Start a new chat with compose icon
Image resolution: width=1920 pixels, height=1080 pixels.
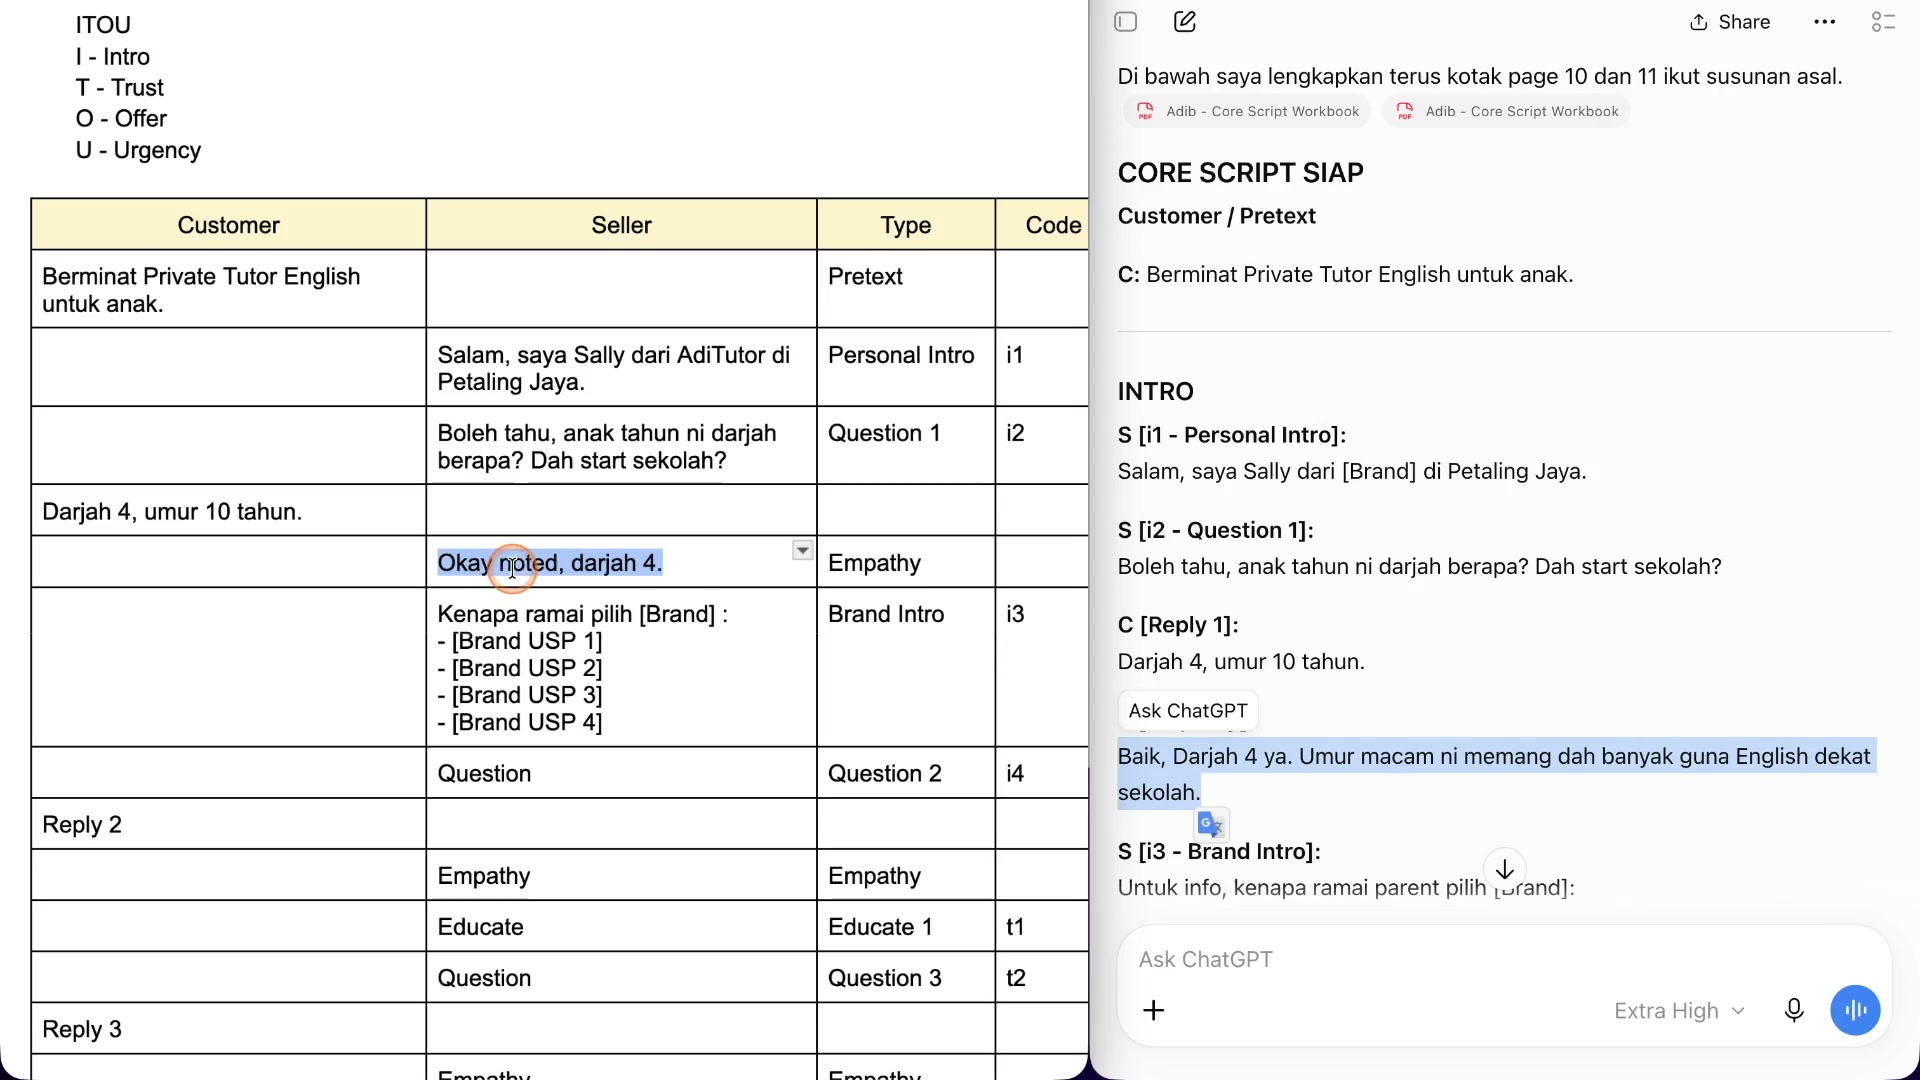(1185, 22)
